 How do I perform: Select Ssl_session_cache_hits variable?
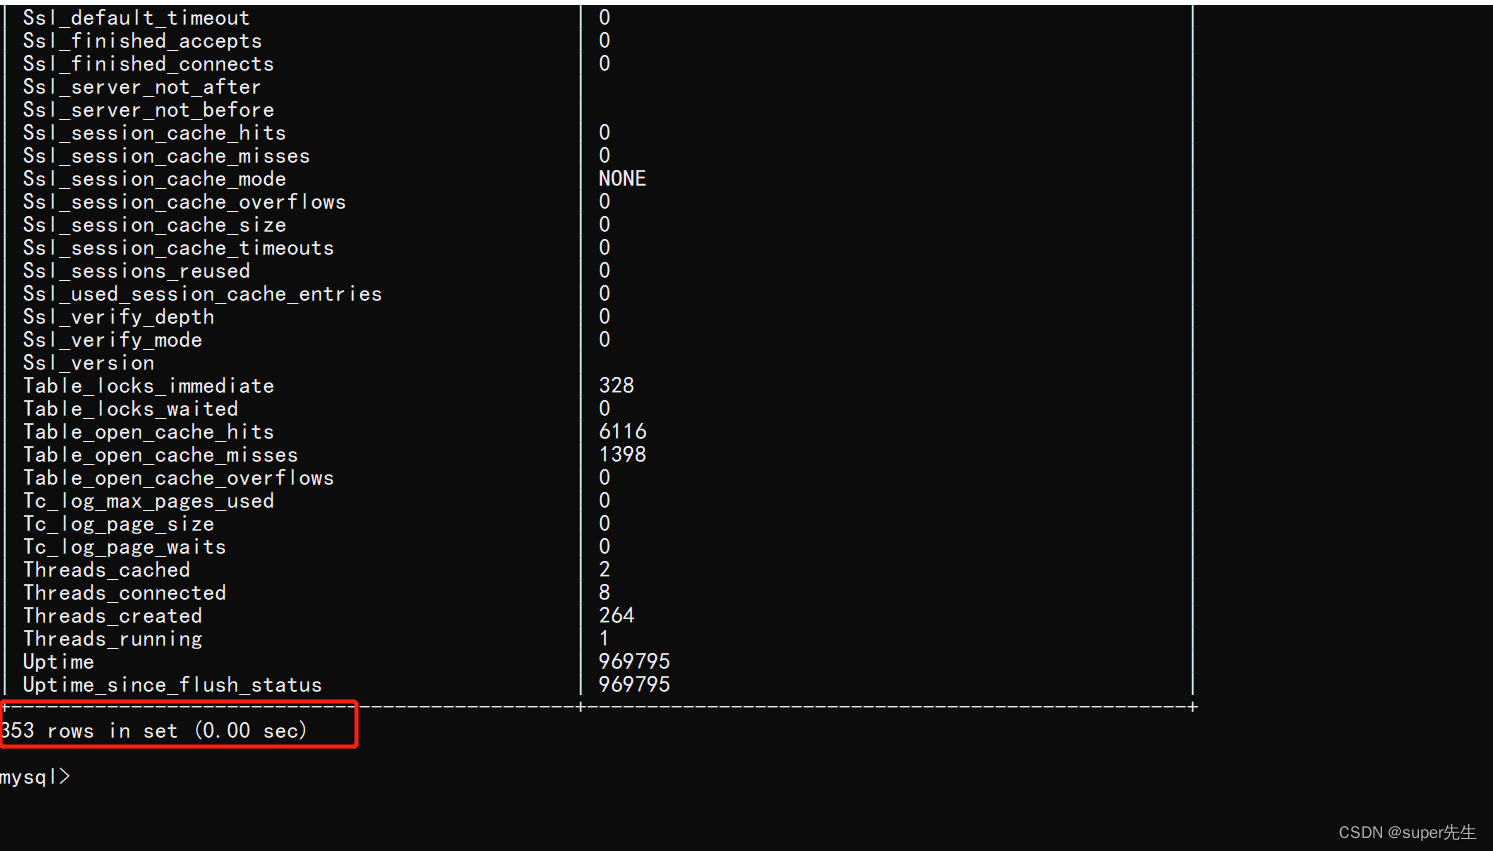pos(154,133)
